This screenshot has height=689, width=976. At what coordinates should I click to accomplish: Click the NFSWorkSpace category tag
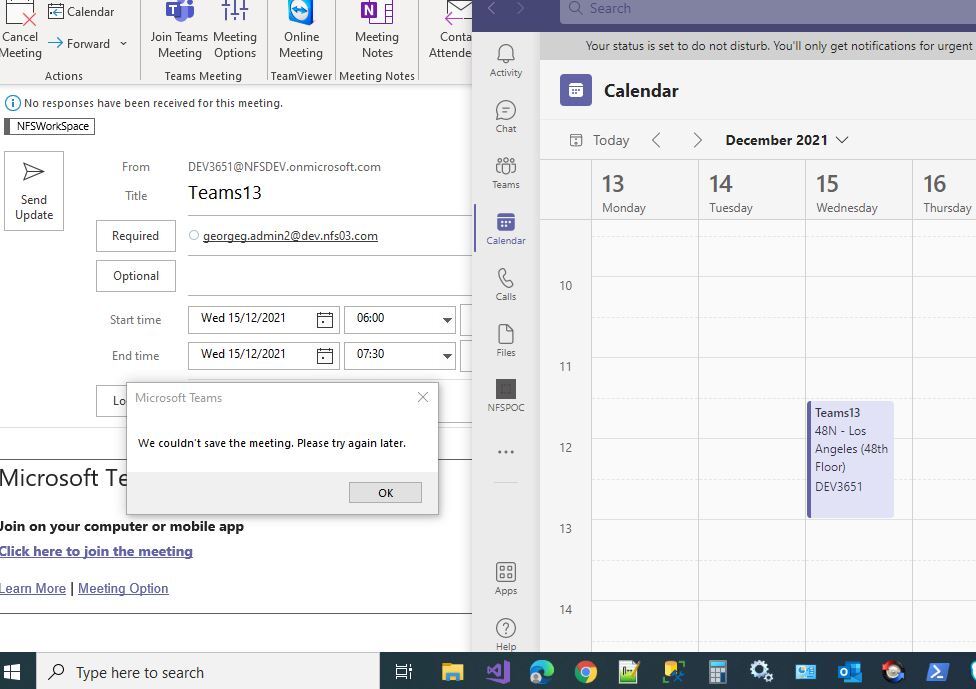point(50,126)
